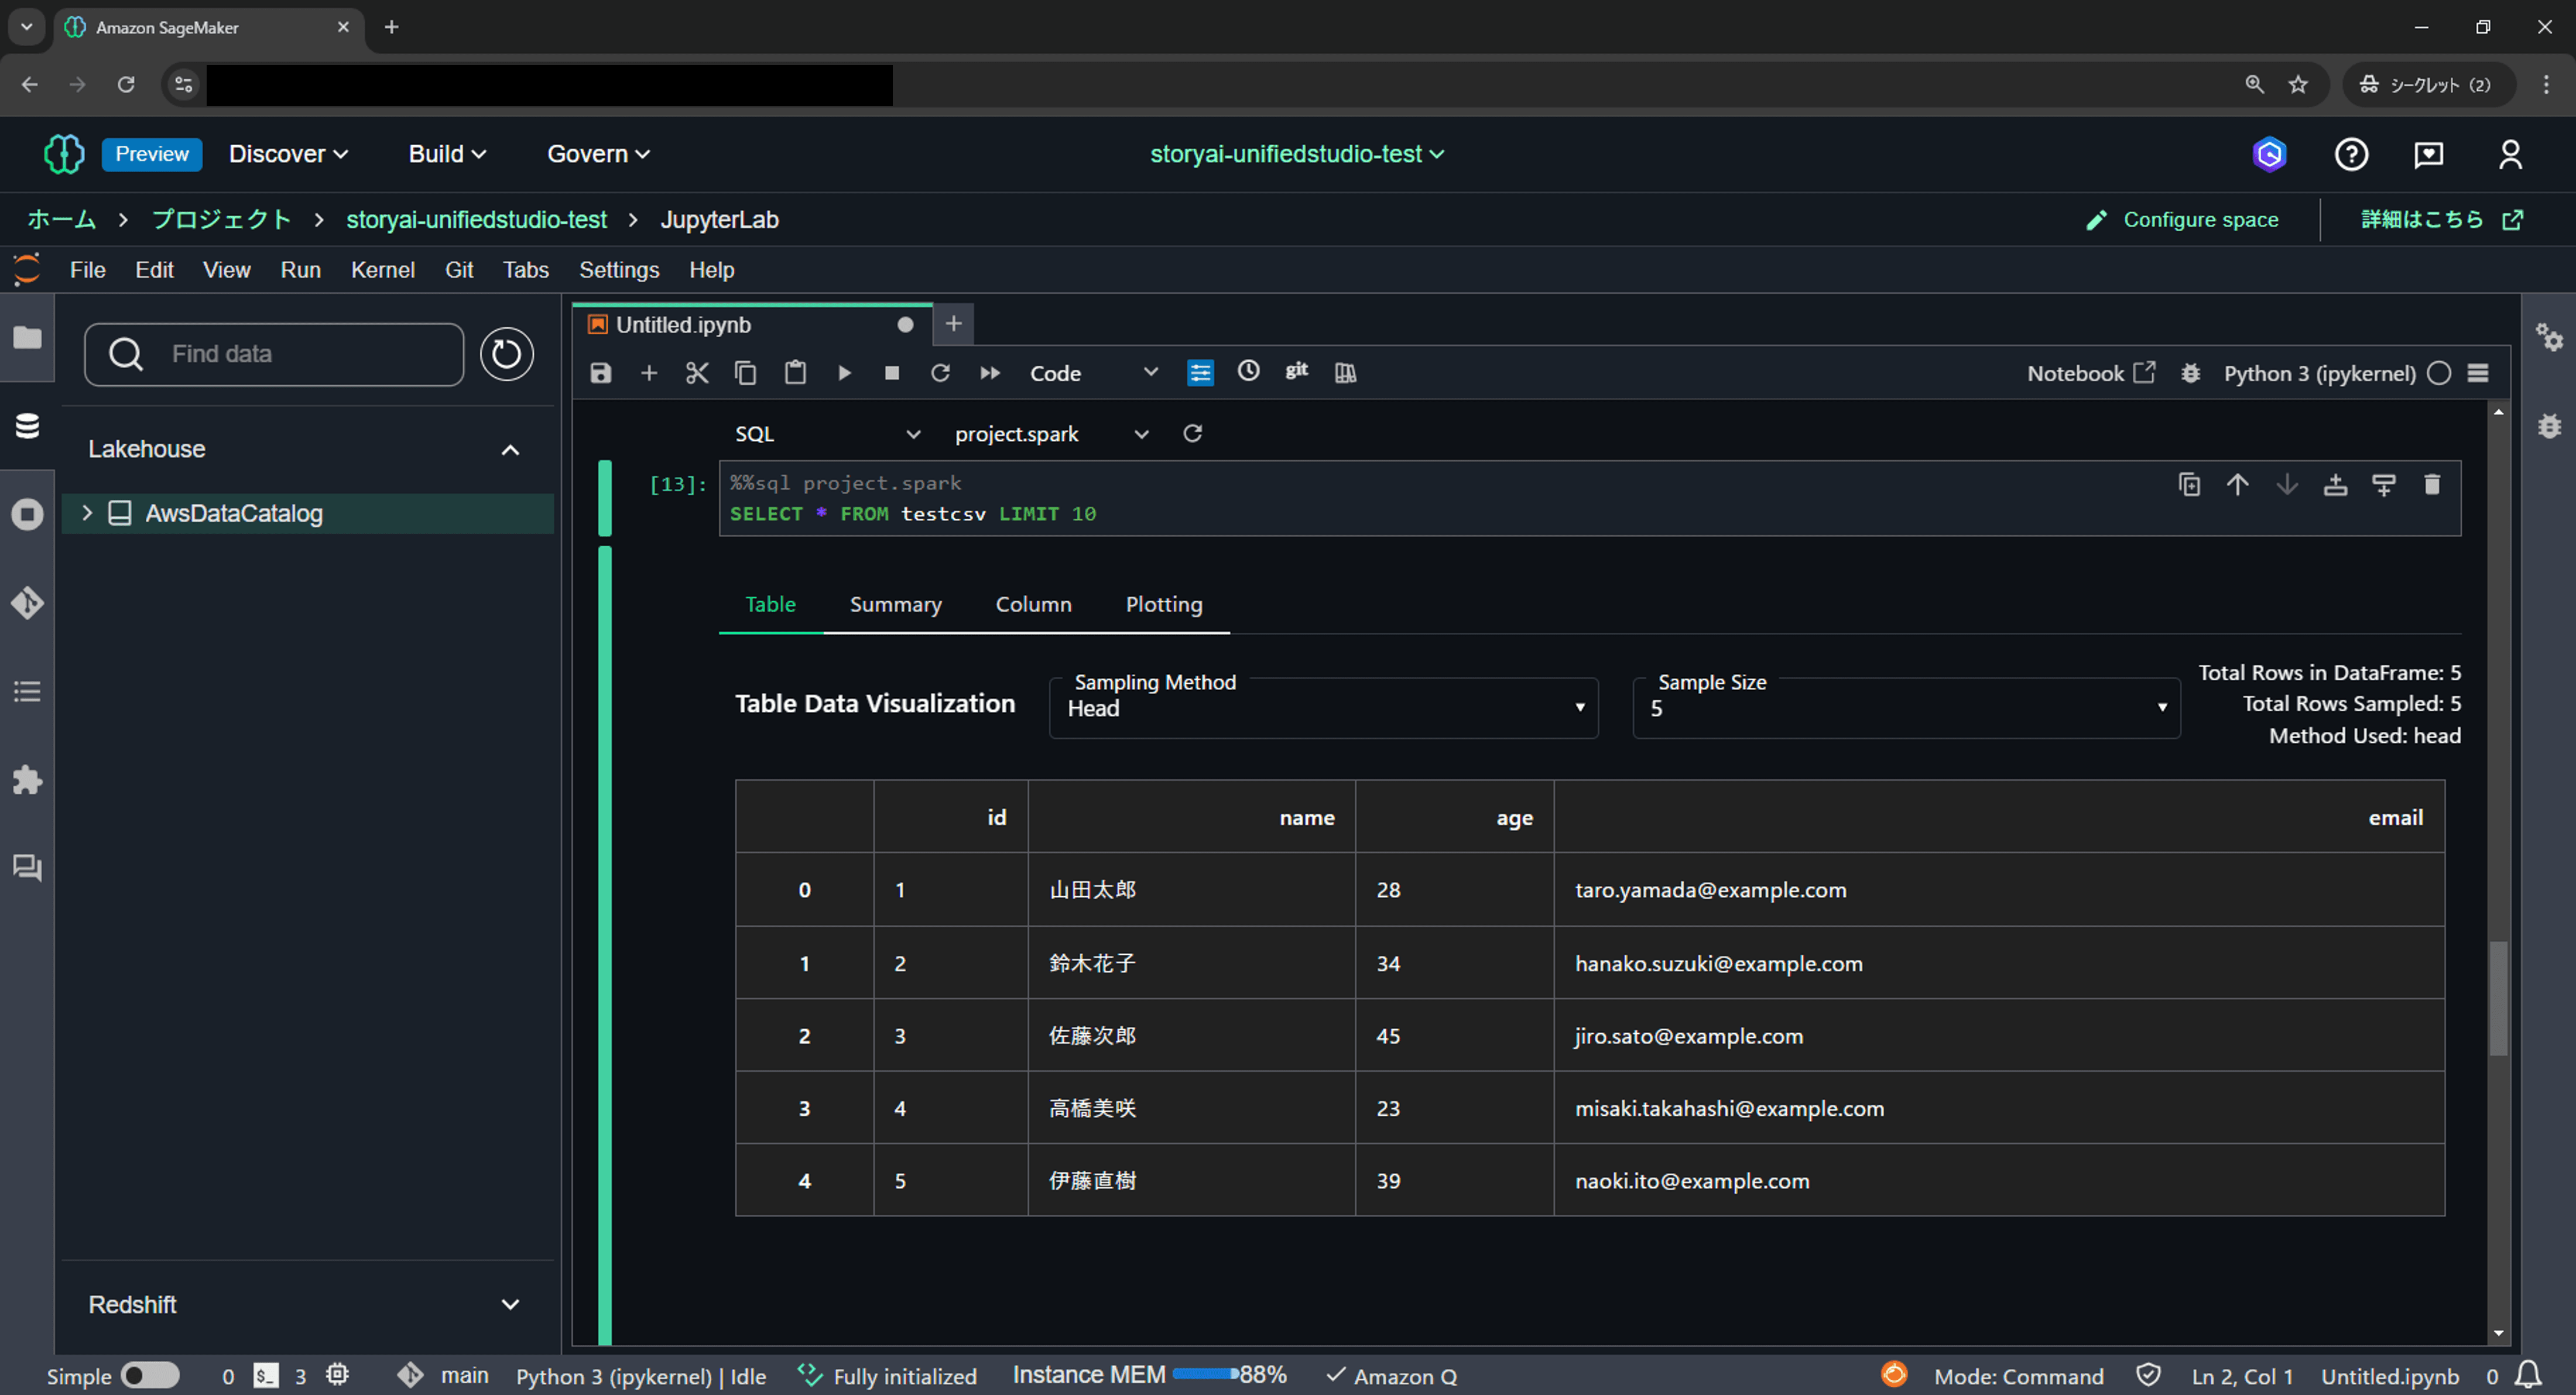Interrupt the kernel with the stop icon
Screen dimensions: 2576x1395
892,373
